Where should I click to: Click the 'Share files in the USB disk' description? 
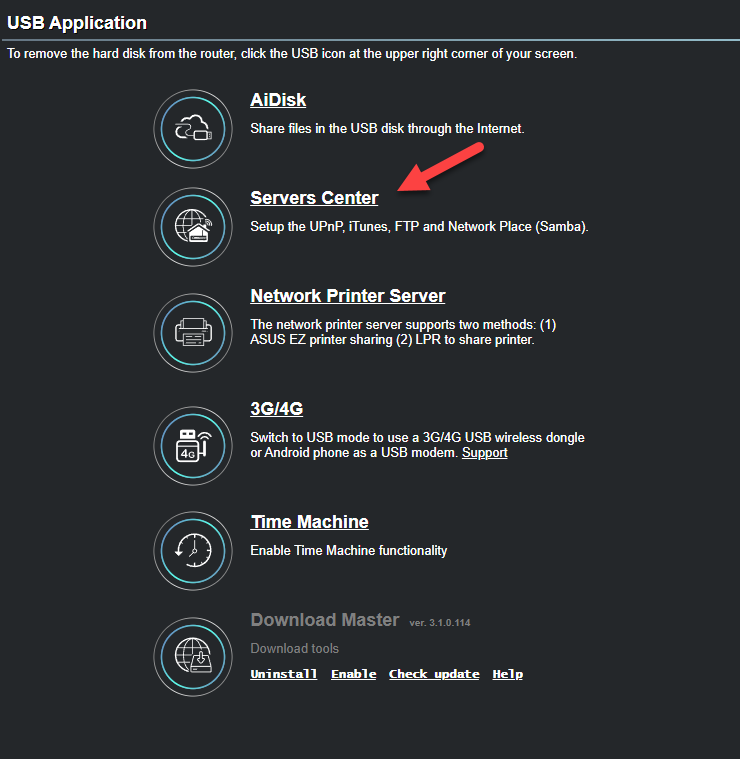pos(386,129)
